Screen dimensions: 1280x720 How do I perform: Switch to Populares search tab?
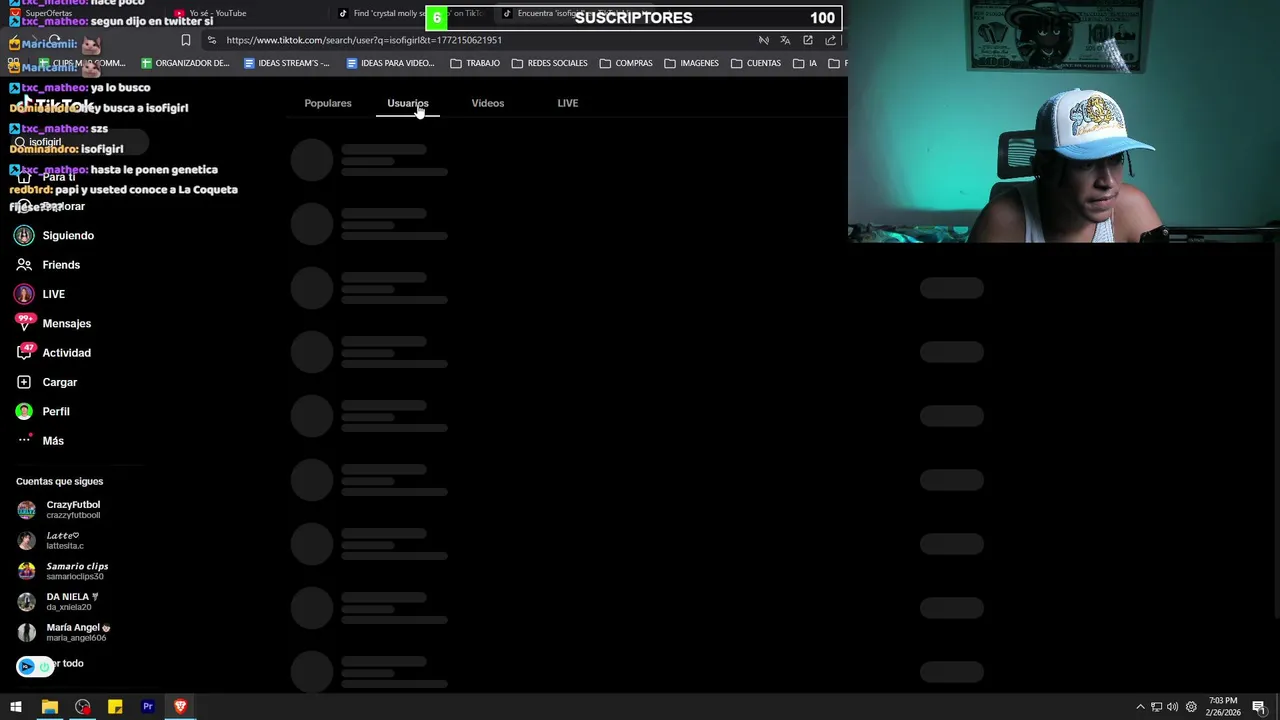[328, 103]
